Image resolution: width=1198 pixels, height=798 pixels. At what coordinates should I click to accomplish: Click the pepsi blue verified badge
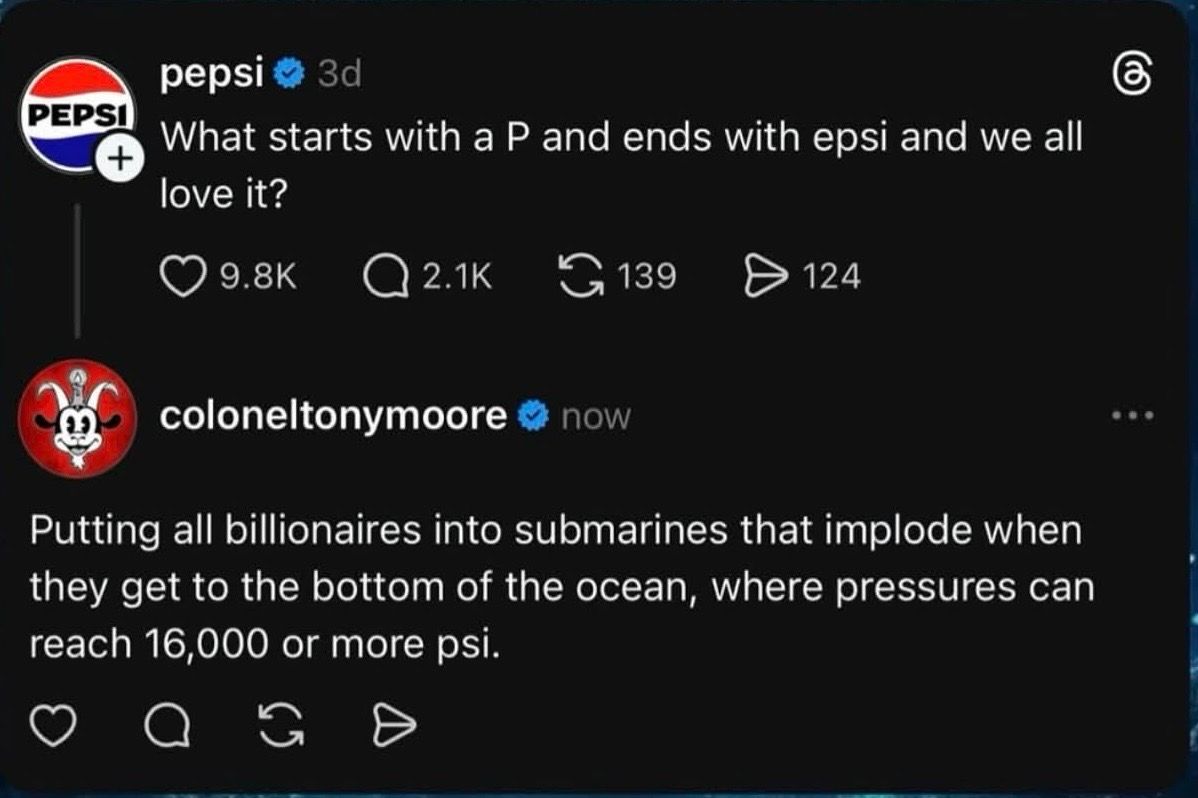pos(290,73)
